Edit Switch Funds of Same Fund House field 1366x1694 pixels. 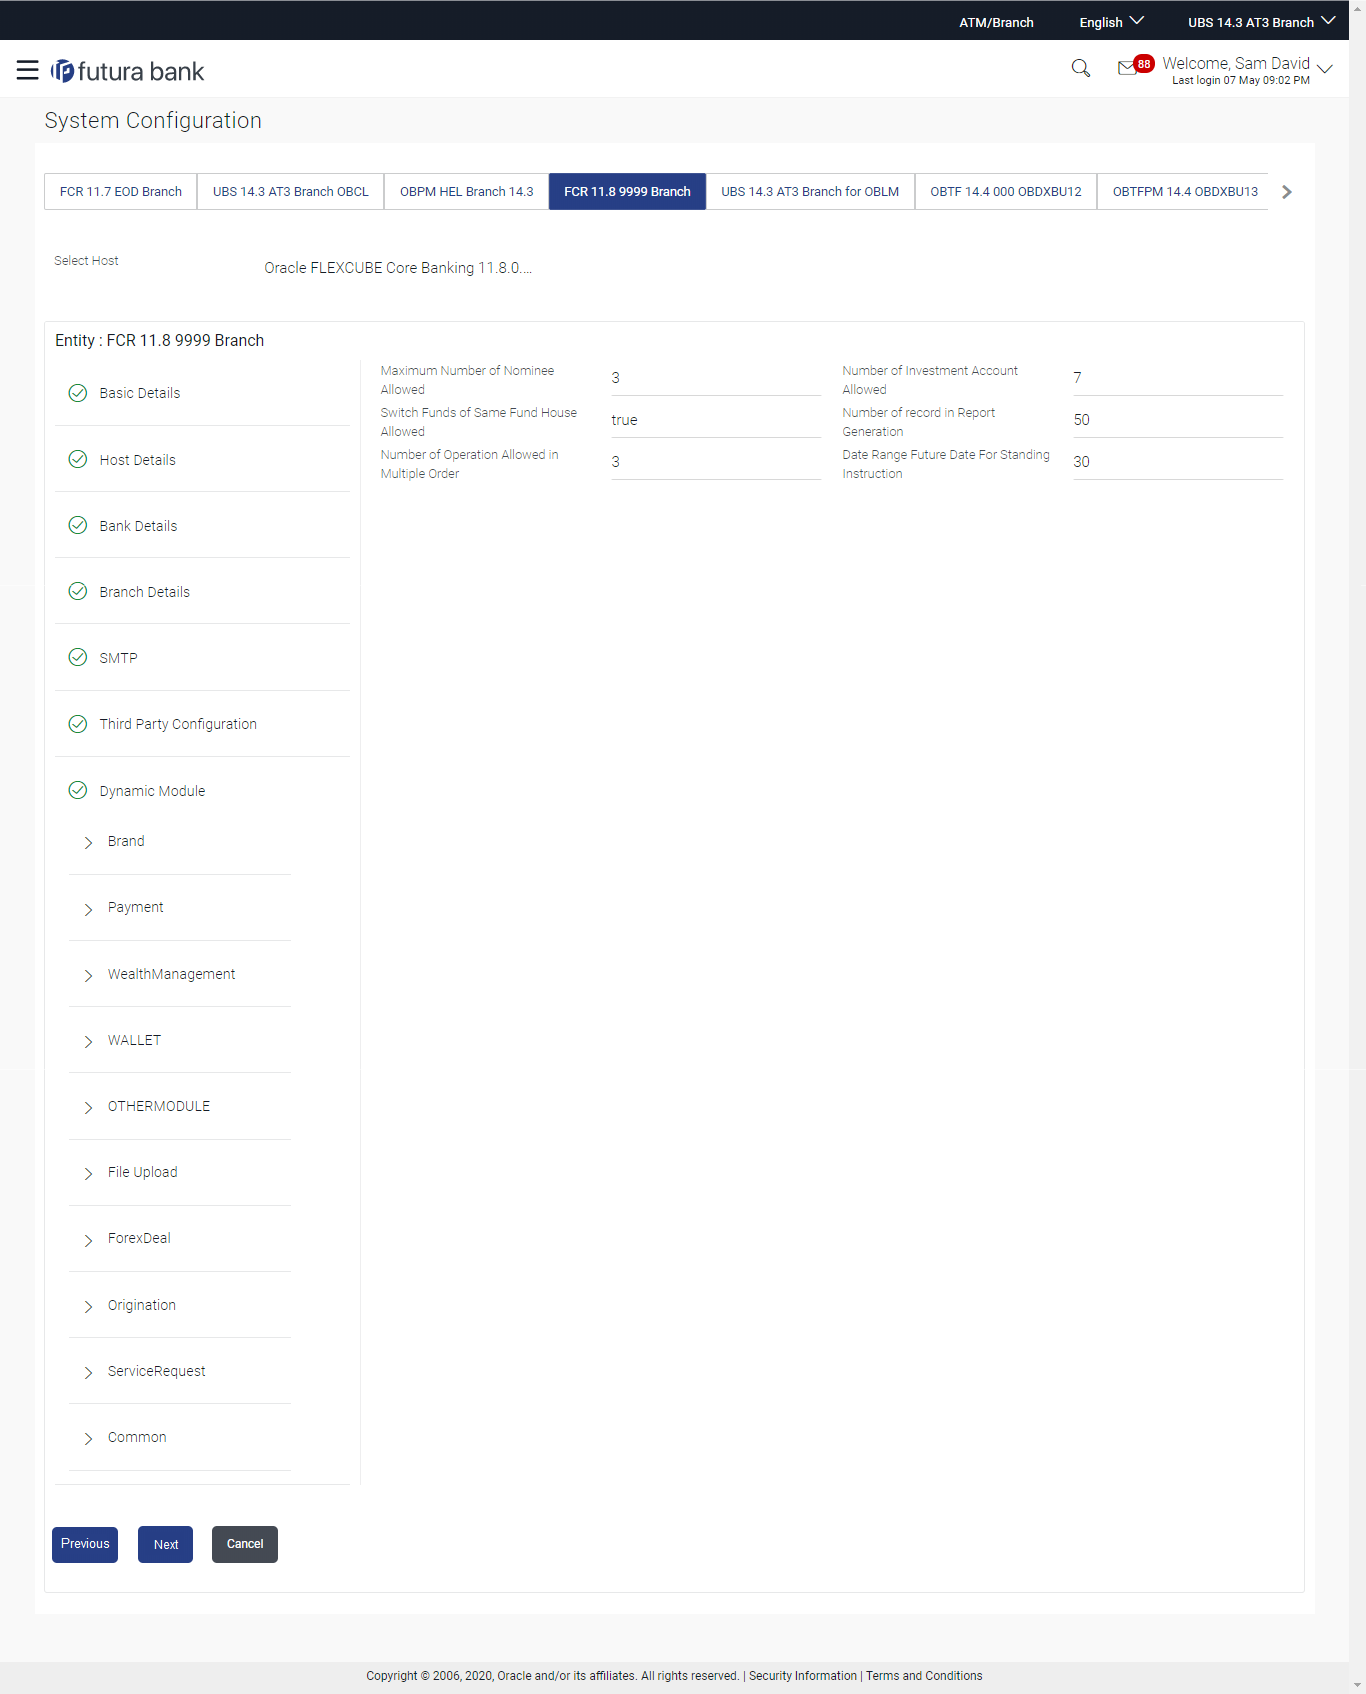(x=716, y=420)
